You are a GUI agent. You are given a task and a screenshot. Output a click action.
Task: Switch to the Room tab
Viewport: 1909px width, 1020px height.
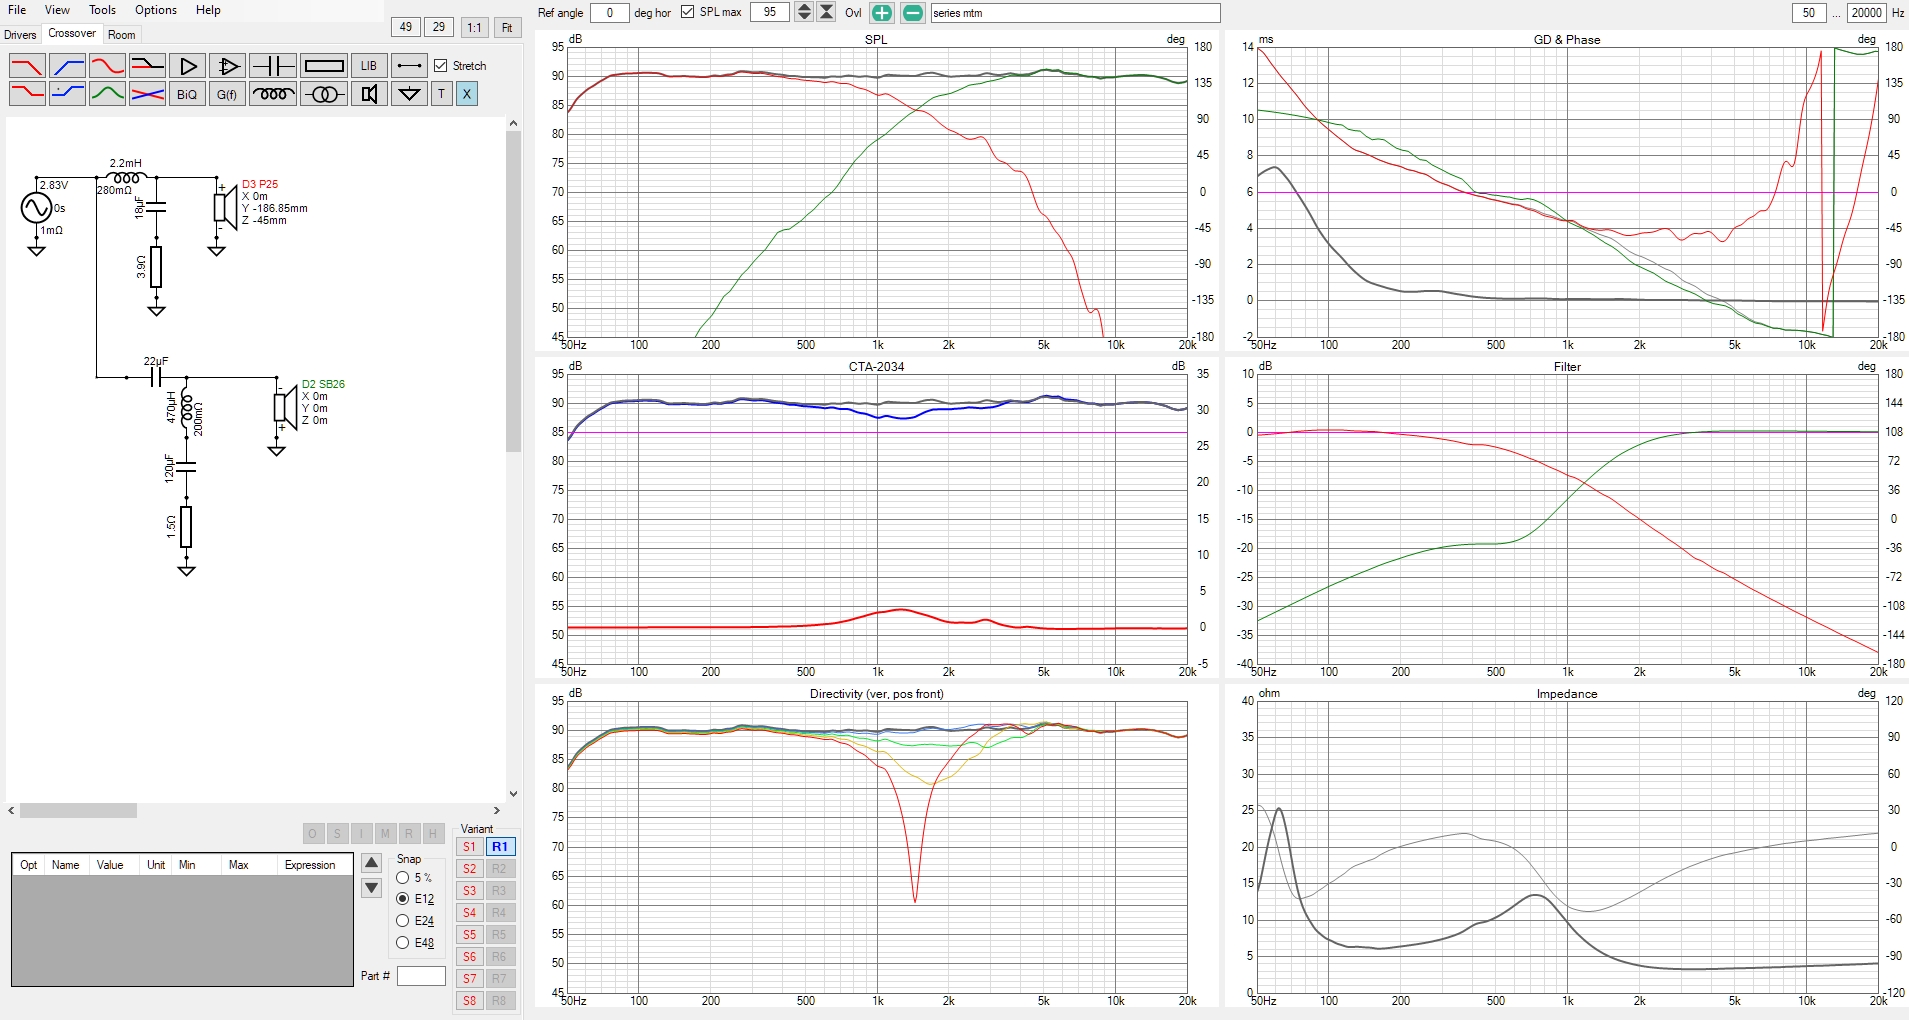click(x=122, y=35)
